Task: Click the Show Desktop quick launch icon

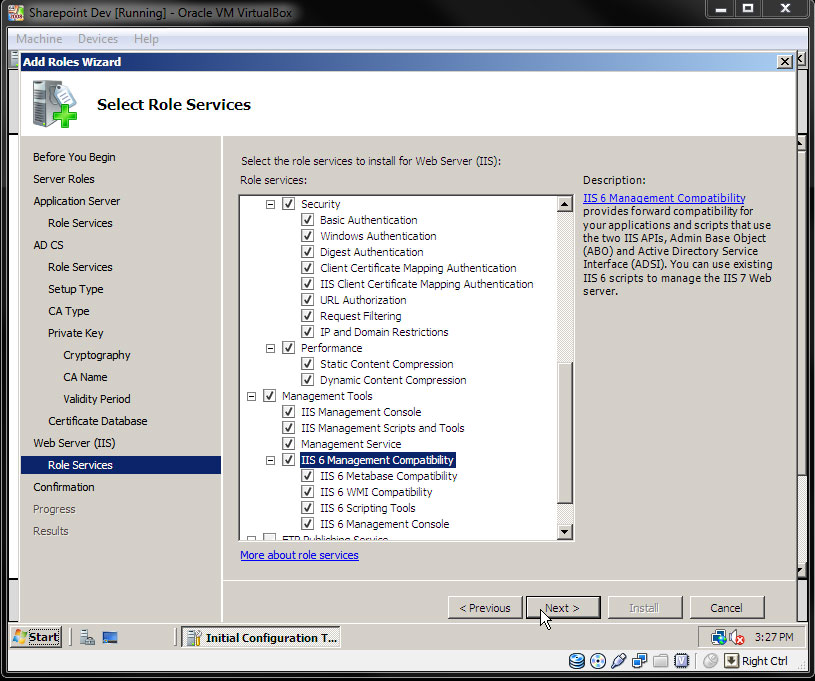Action: pyautogui.click(x=110, y=637)
